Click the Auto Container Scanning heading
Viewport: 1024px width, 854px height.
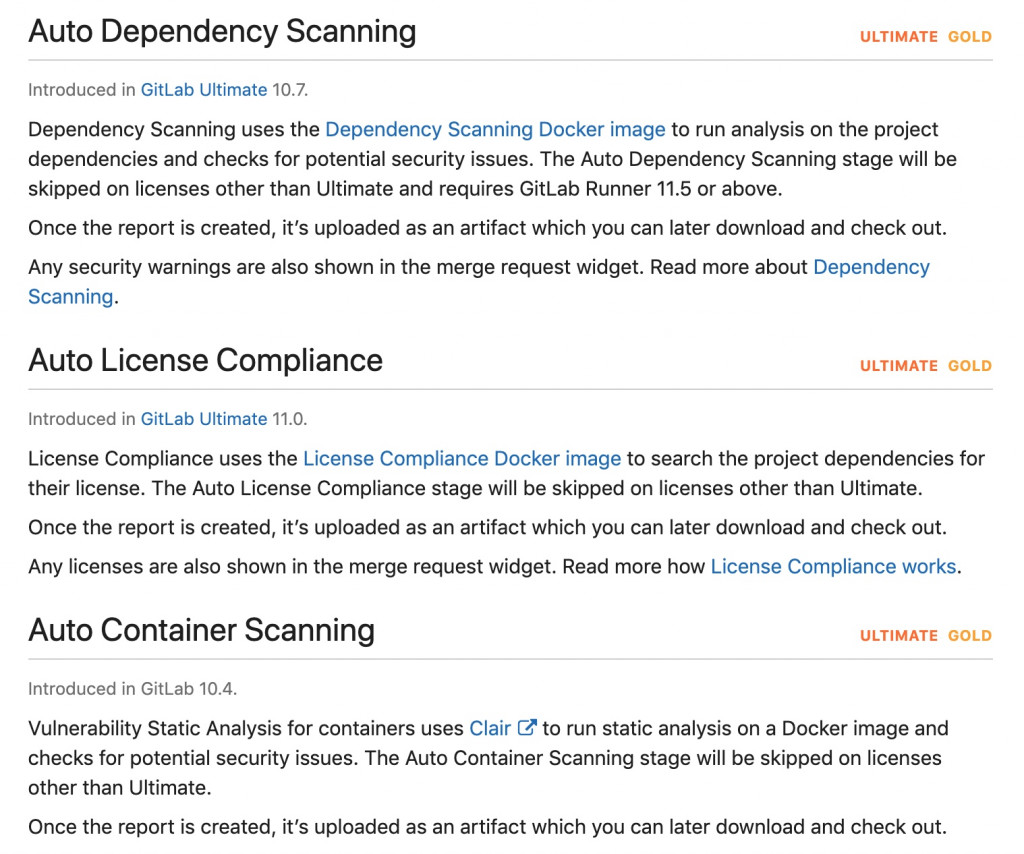(x=201, y=631)
